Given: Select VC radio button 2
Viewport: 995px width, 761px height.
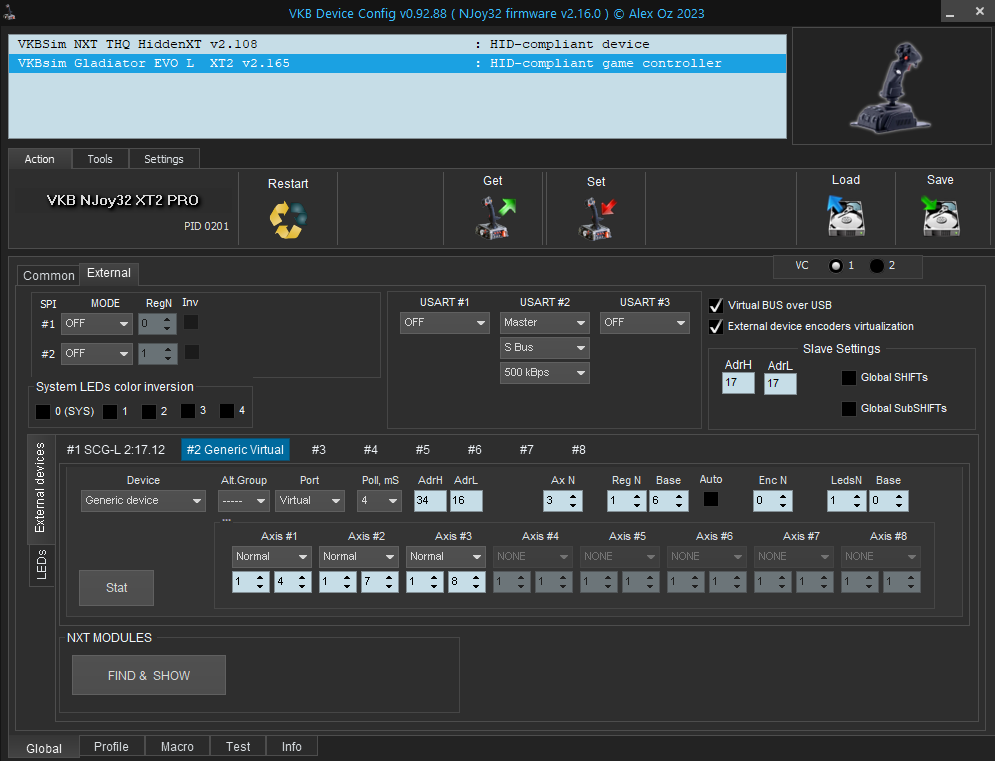Looking at the screenshot, I should click(877, 266).
